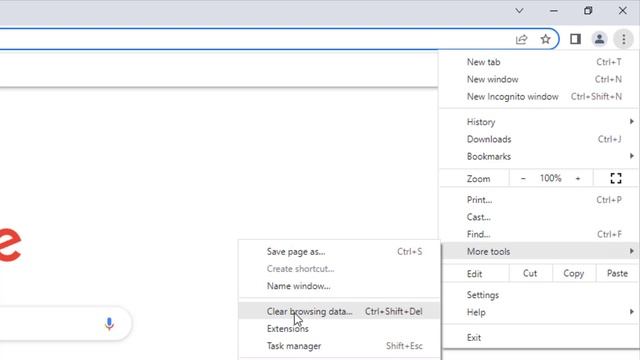
Task: Expand the Help submenu
Action: pos(539,312)
